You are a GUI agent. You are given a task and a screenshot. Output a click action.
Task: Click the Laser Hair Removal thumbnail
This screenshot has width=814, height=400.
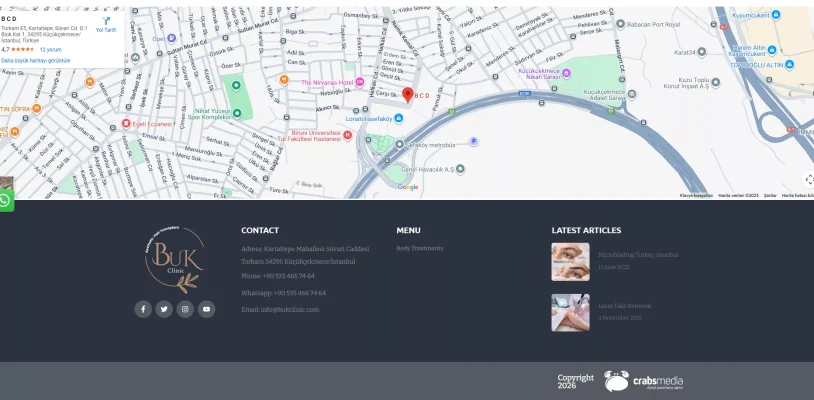pyautogui.click(x=570, y=312)
